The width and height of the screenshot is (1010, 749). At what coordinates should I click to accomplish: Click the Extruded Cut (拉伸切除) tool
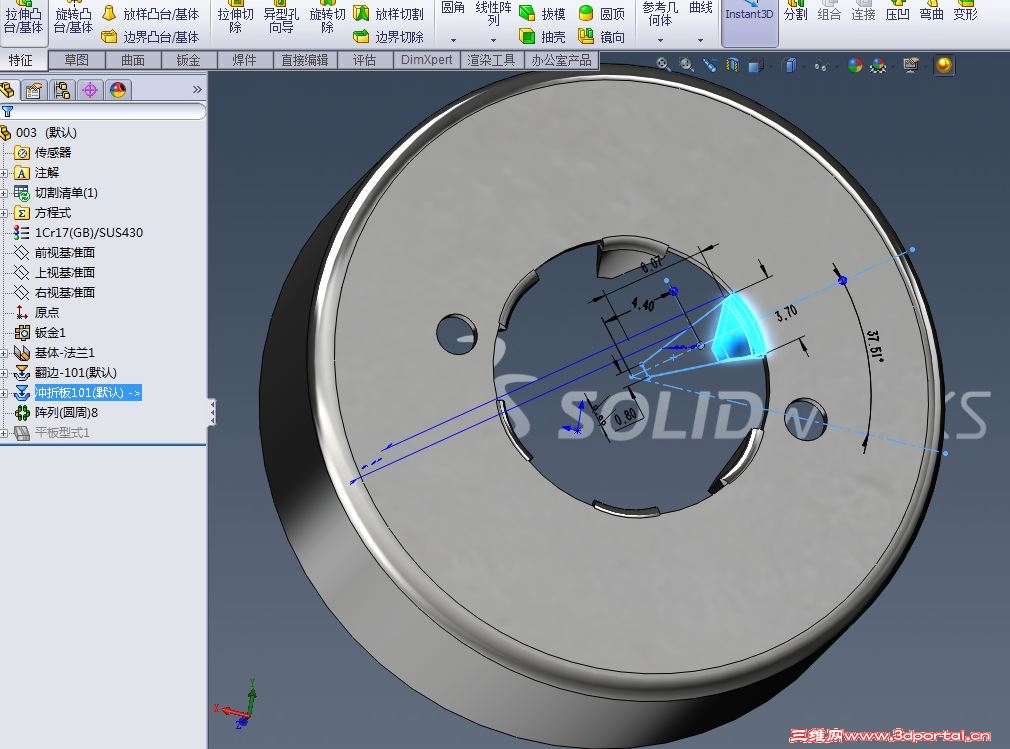coord(235,19)
